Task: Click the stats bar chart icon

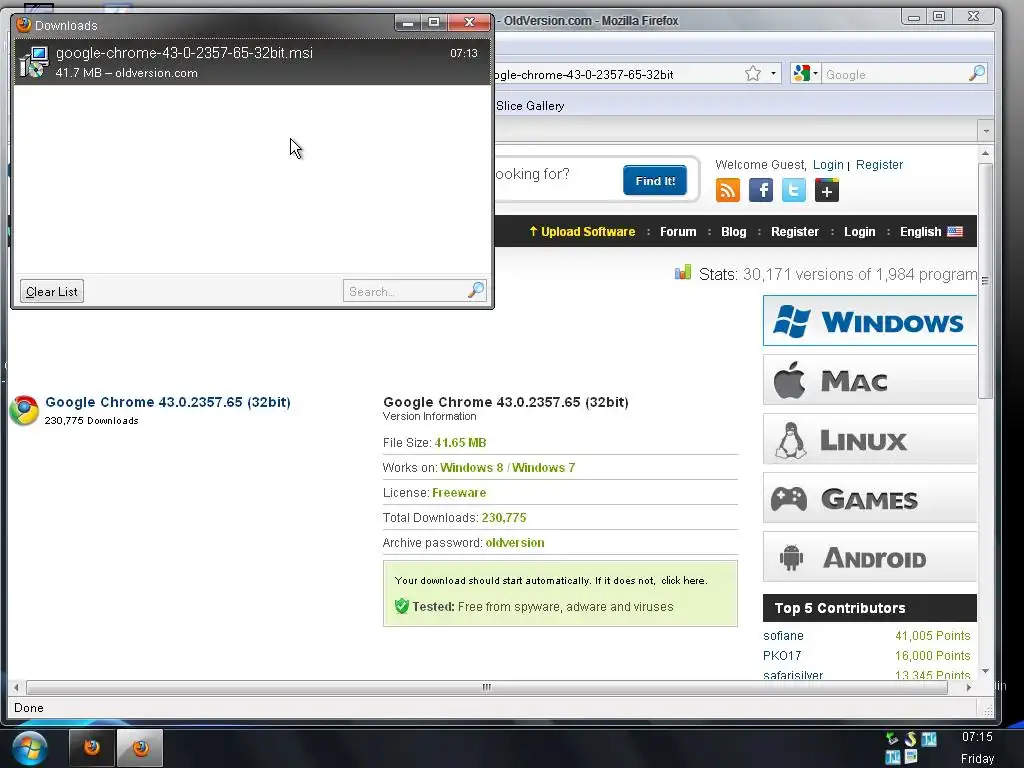Action: tap(683, 272)
